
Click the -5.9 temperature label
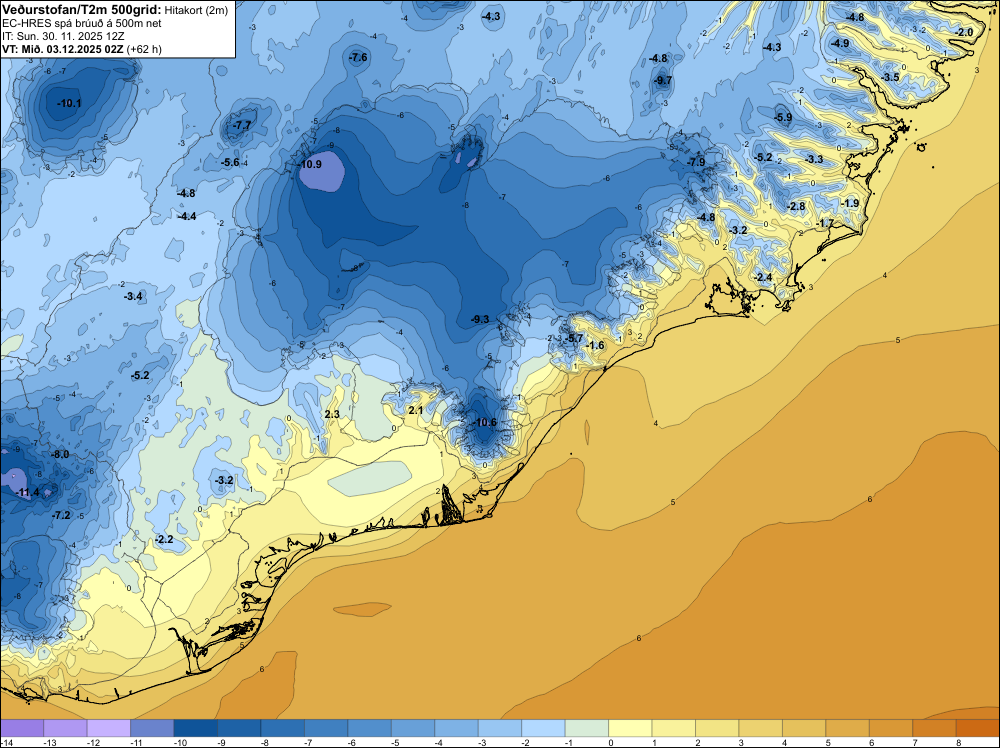coord(783,117)
